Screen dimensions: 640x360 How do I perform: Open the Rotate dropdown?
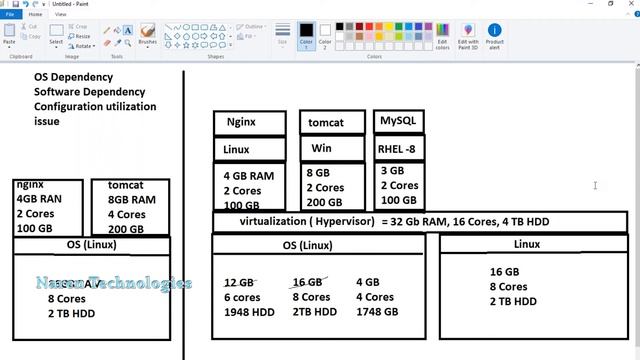[82, 46]
